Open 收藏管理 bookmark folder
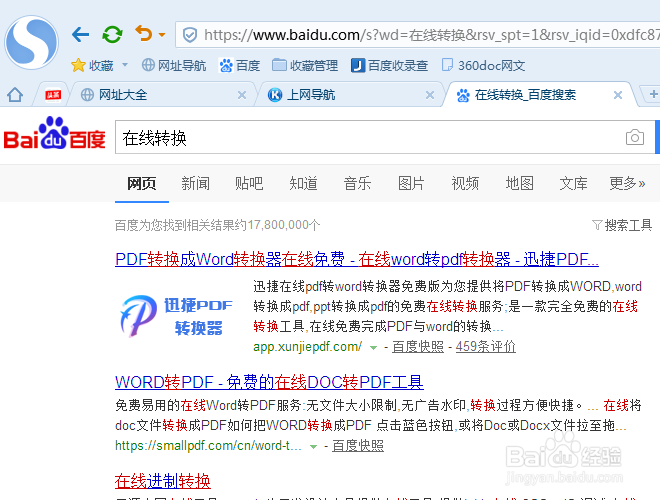This screenshot has height=500, width=660. click(305, 65)
